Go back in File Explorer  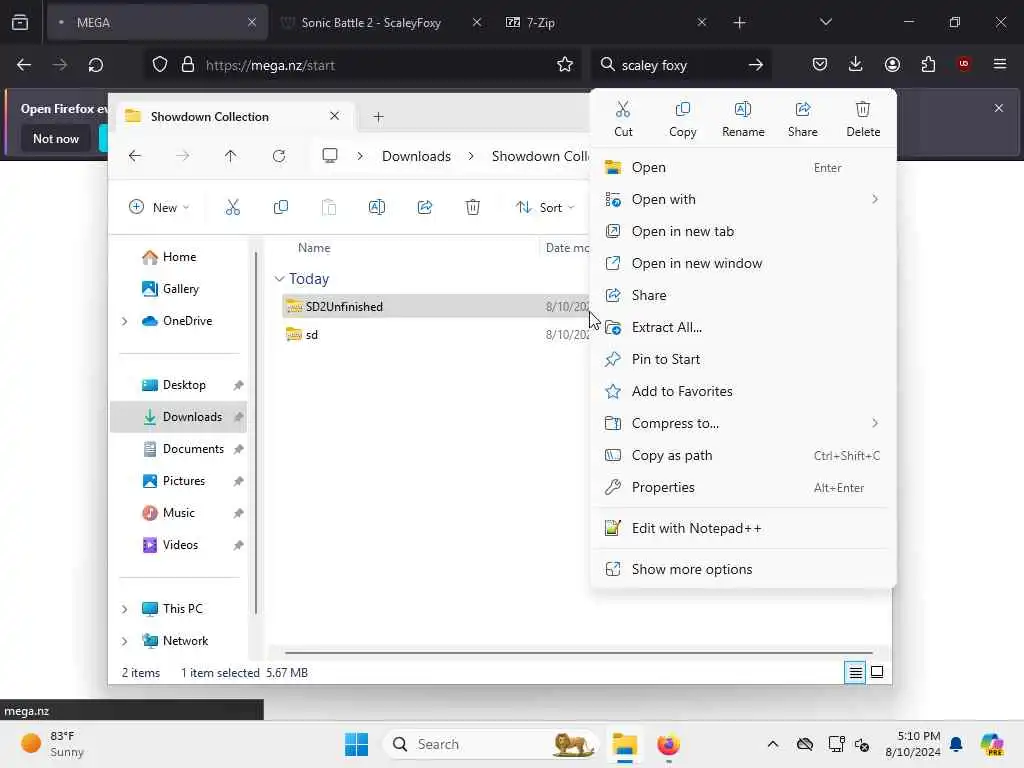click(x=135, y=156)
